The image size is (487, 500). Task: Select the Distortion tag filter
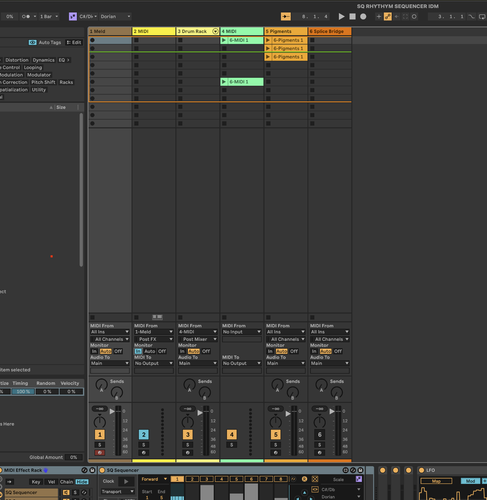pyautogui.click(x=17, y=60)
